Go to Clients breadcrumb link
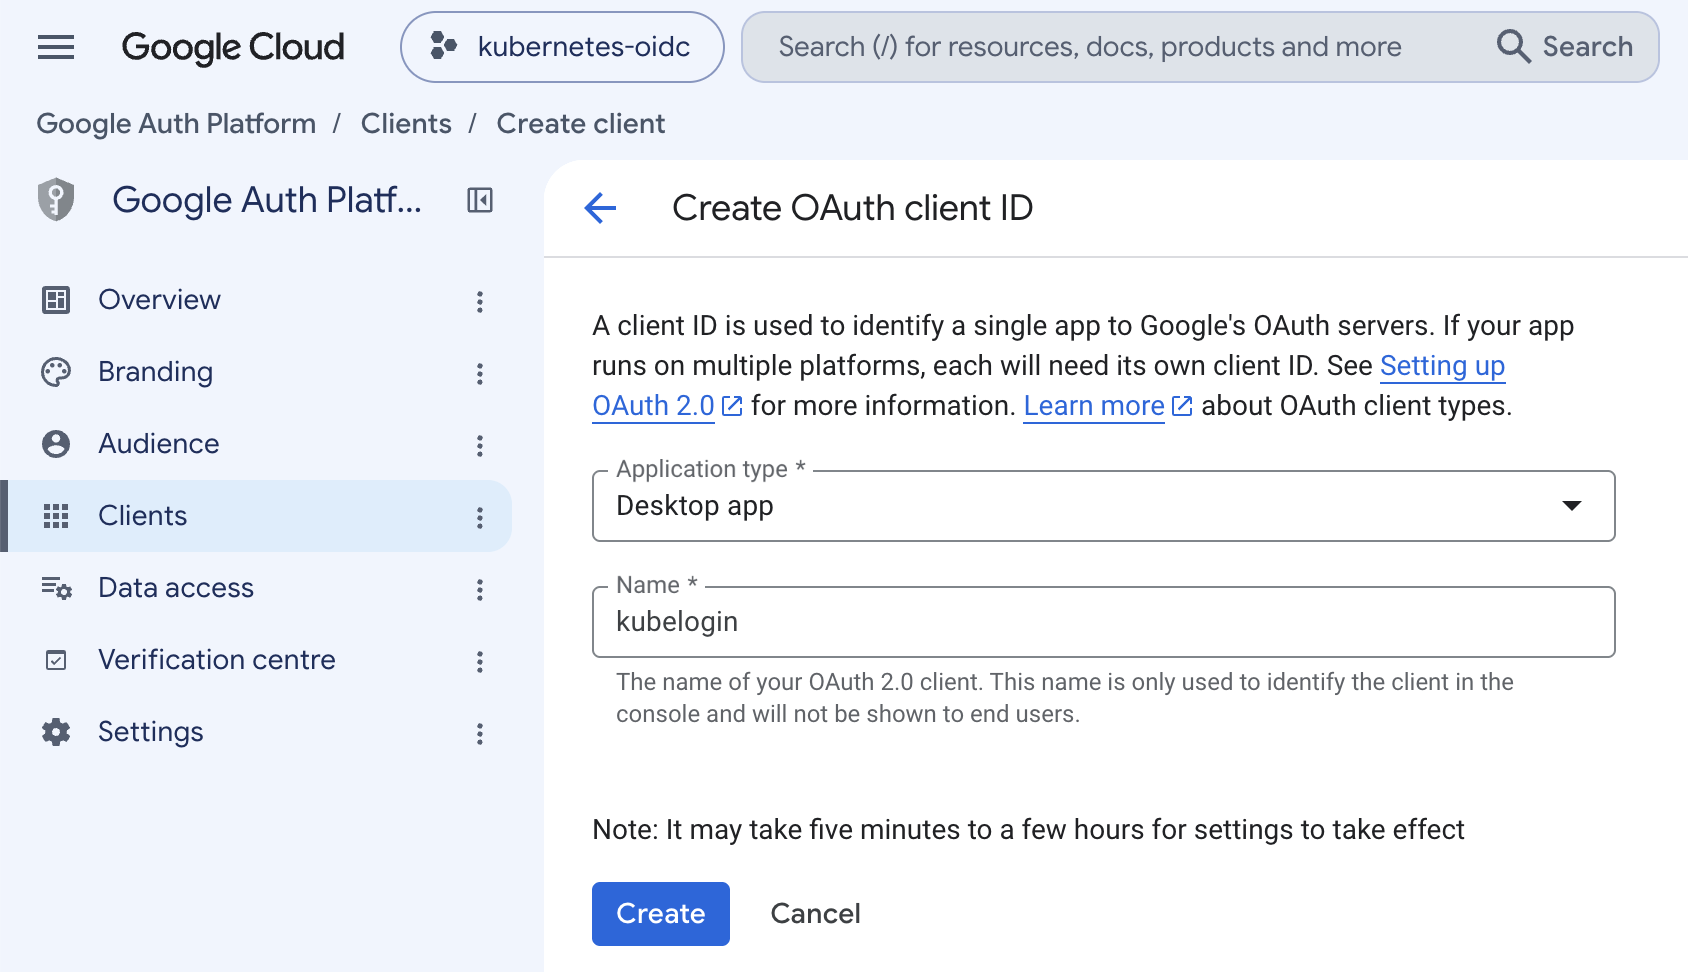The width and height of the screenshot is (1688, 972). [x=406, y=124]
